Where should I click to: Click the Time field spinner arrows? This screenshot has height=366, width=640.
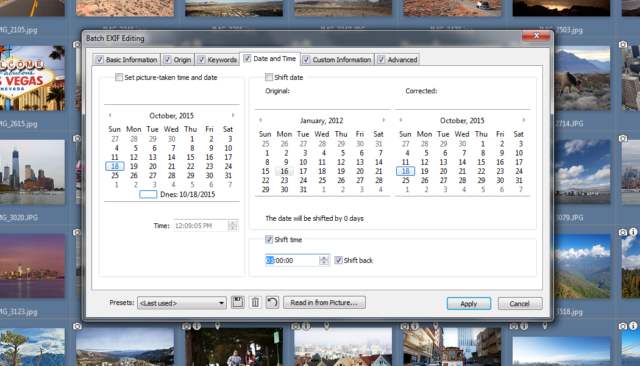coord(233,226)
